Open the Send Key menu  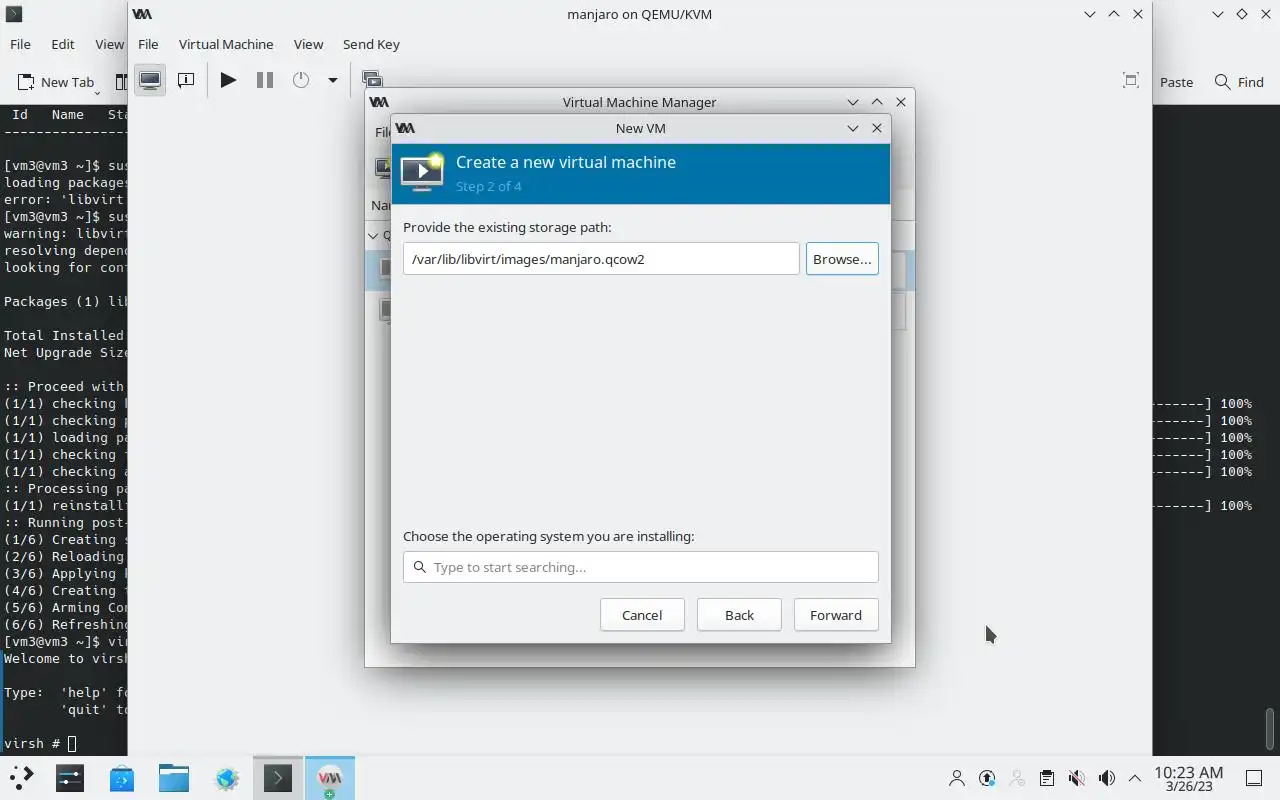[371, 44]
